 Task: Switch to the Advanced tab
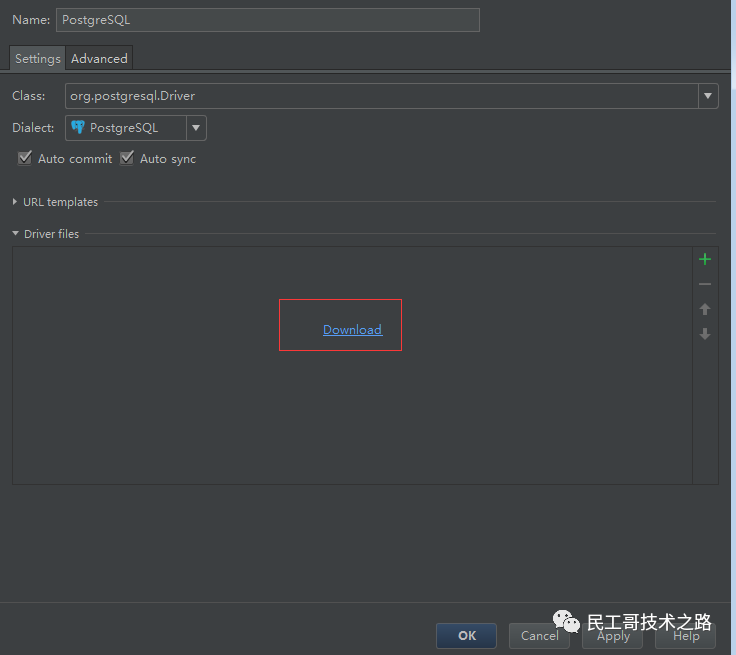click(x=99, y=58)
